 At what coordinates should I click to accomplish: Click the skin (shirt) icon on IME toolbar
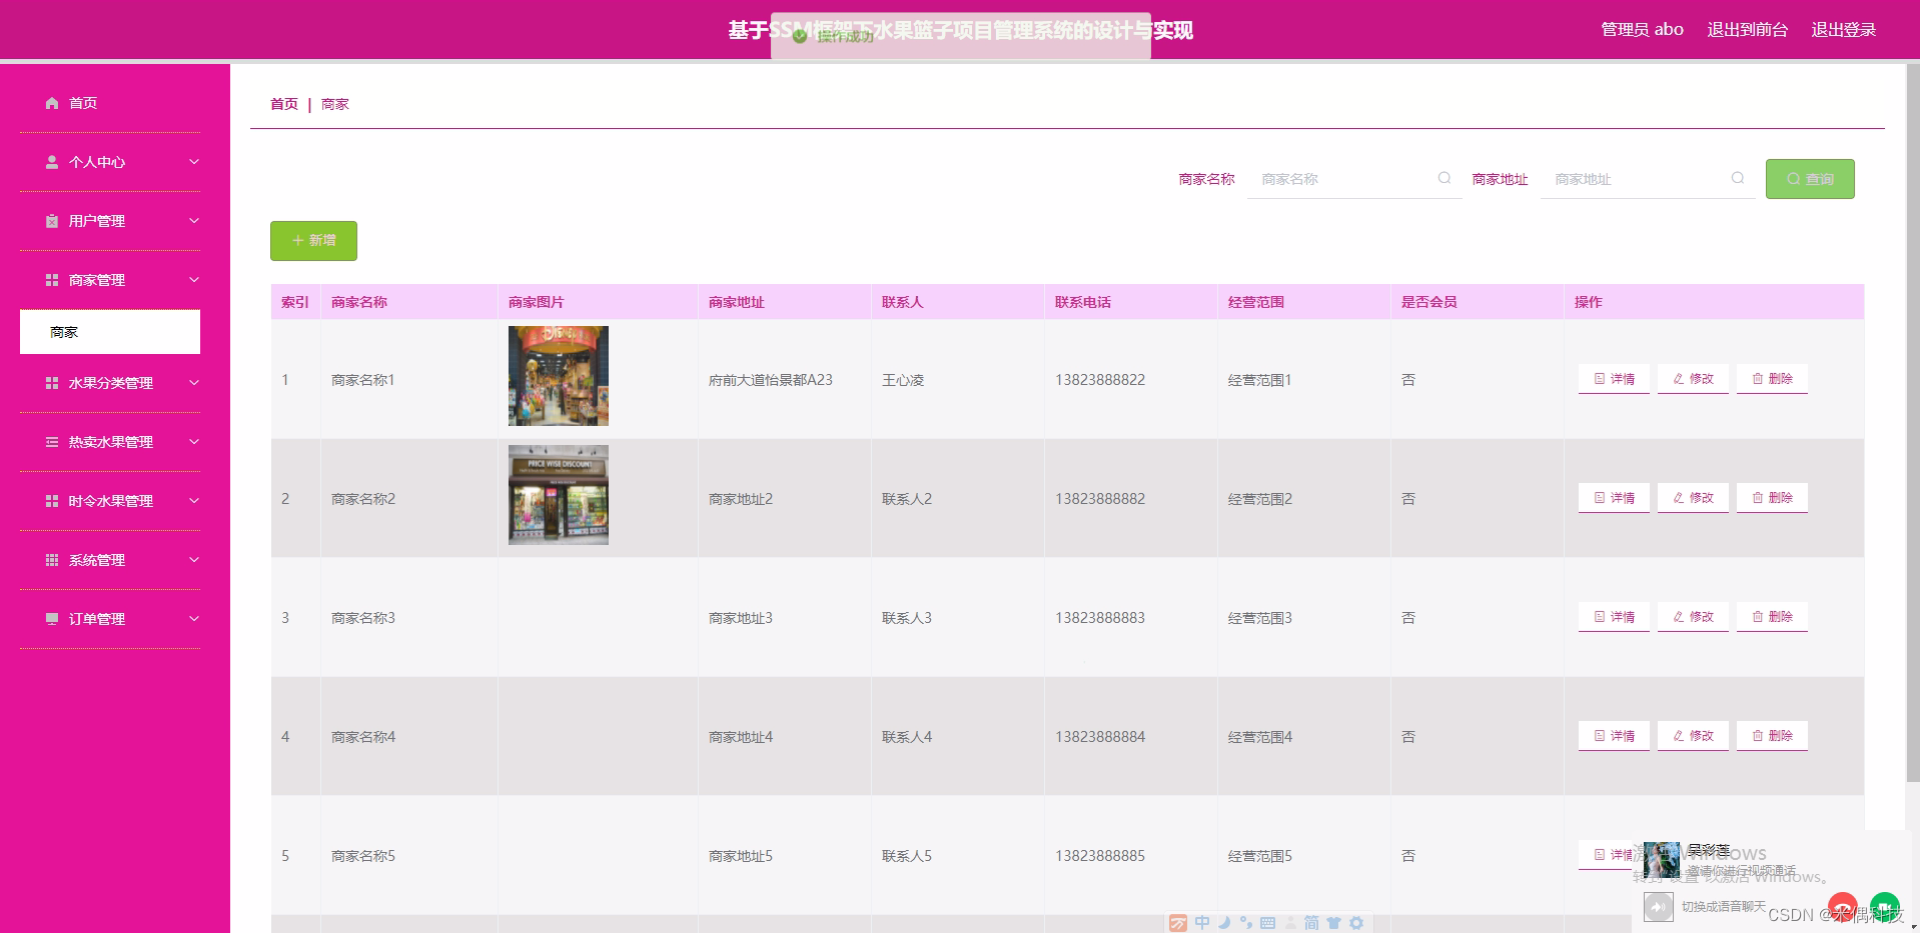click(1335, 923)
